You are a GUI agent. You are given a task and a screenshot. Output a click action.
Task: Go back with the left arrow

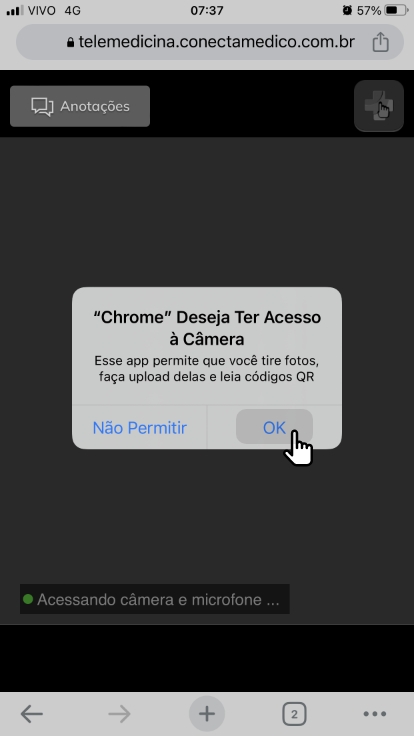[31, 714]
